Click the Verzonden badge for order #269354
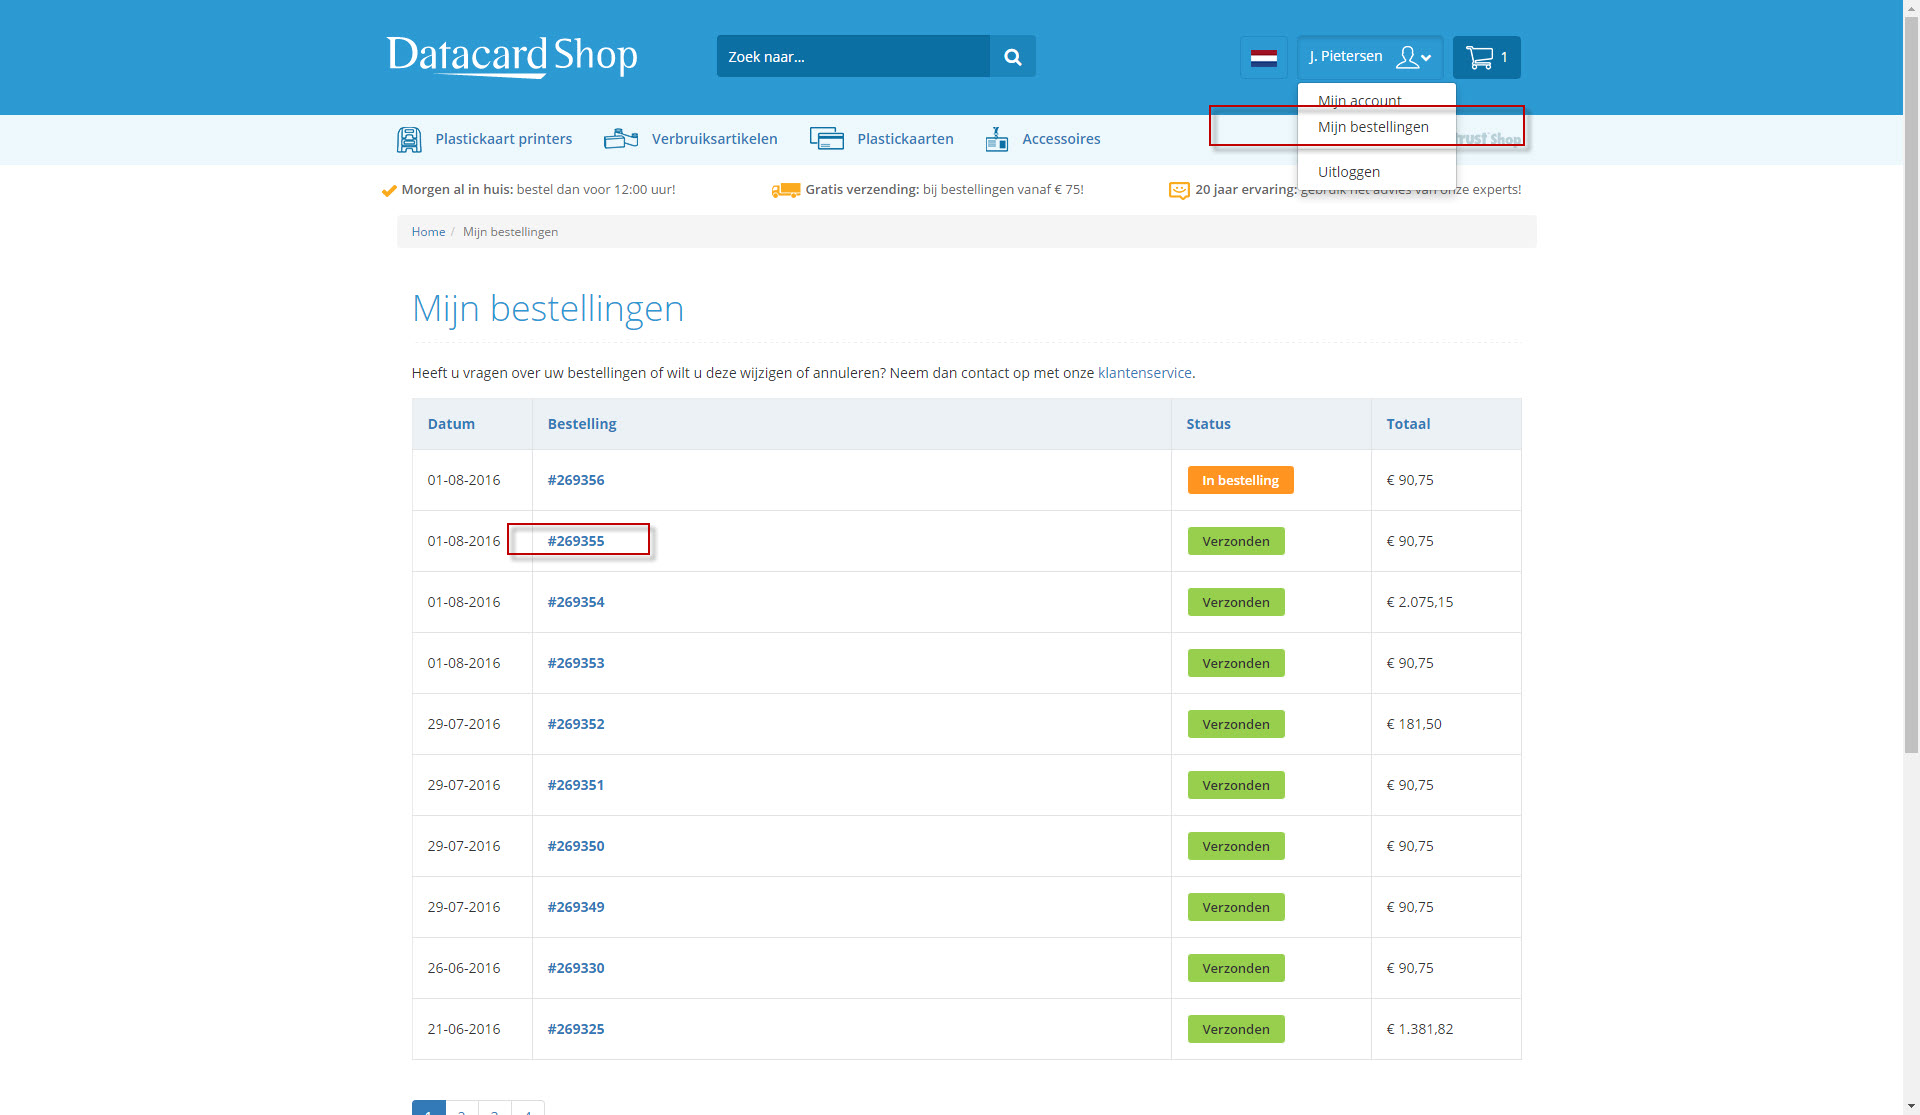Viewport: 1920px width, 1115px height. click(1236, 602)
